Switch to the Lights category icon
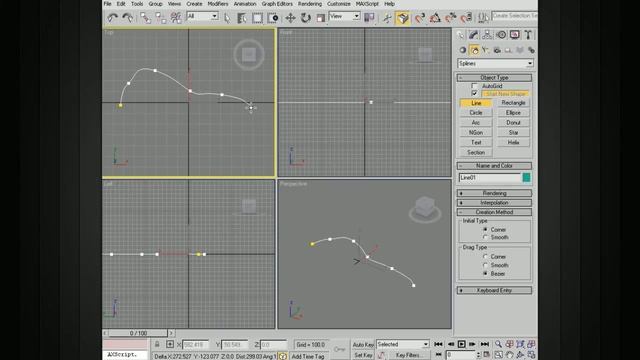The height and width of the screenshot is (360, 640). pyautogui.click(x=485, y=50)
